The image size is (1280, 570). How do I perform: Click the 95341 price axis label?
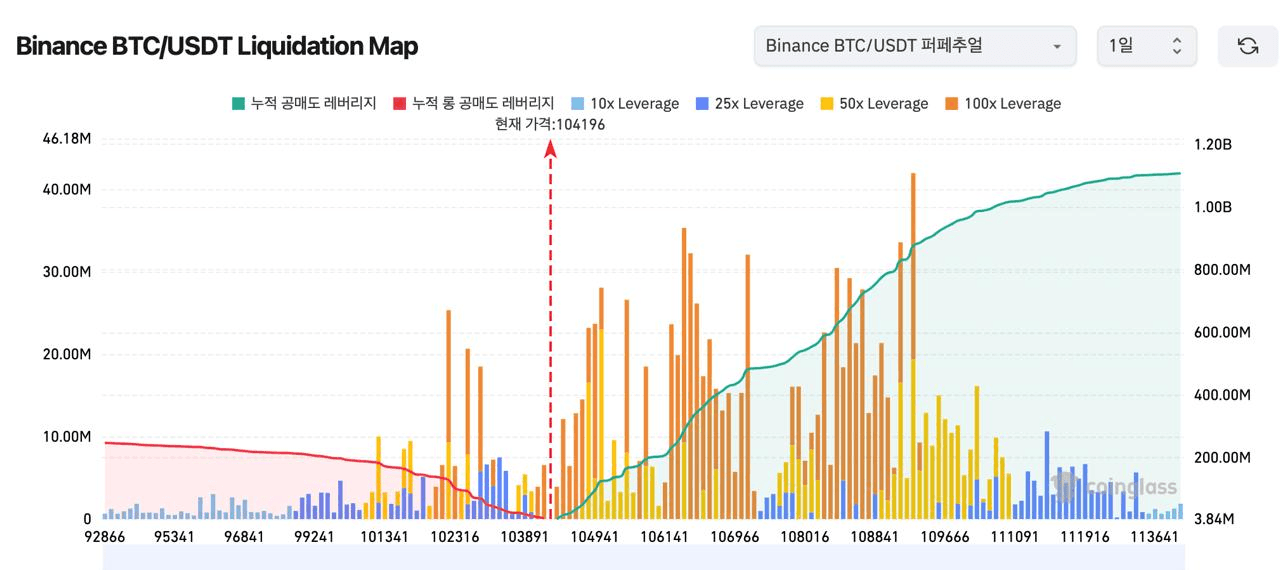click(x=174, y=537)
